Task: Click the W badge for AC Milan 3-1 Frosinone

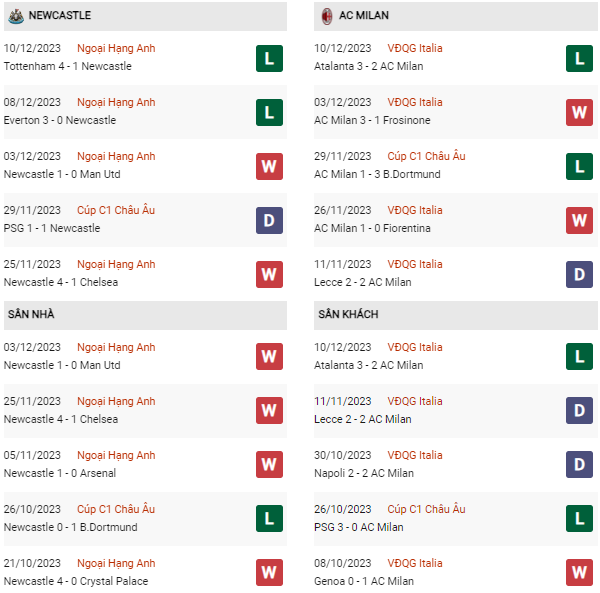Action: click(x=579, y=112)
